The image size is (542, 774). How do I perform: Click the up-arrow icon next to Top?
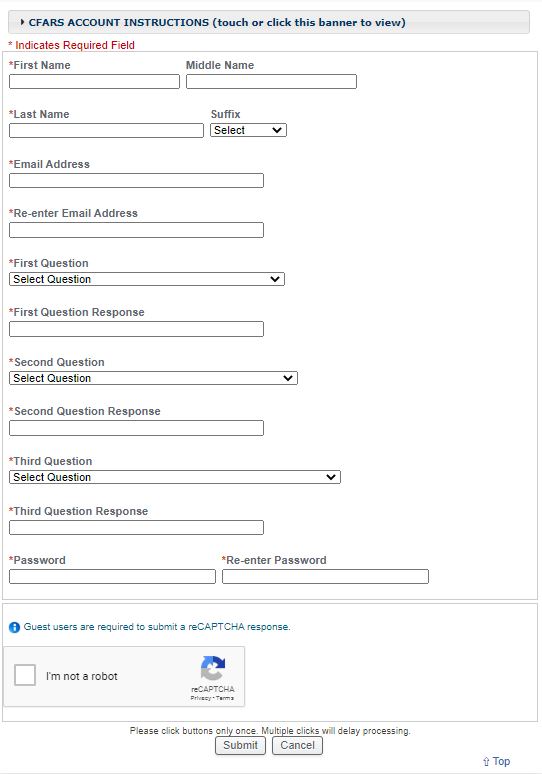(x=486, y=762)
